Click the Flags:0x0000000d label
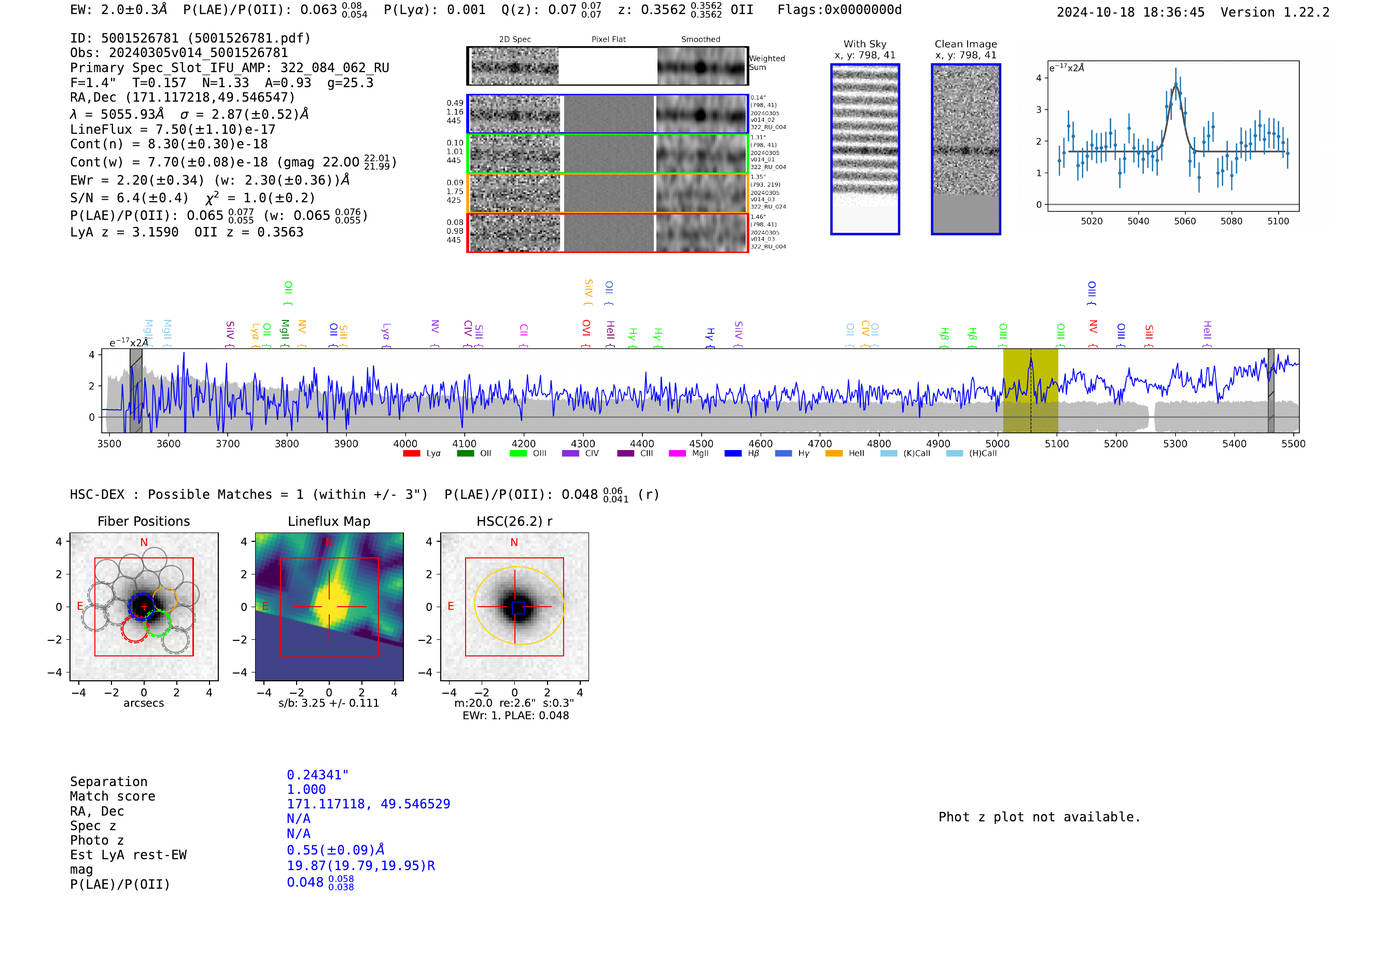The width and height of the screenshot is (1400, 953). [840, 10]
